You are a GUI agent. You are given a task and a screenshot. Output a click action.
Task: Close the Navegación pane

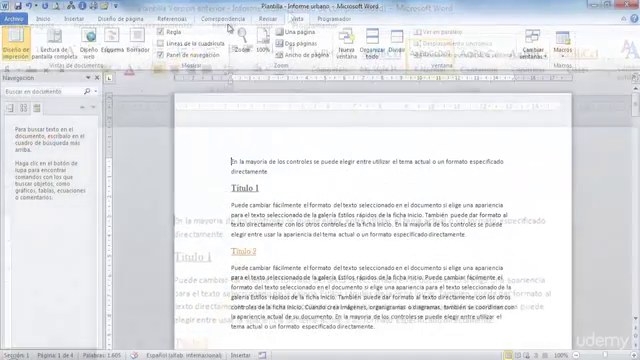pos(97,78)
